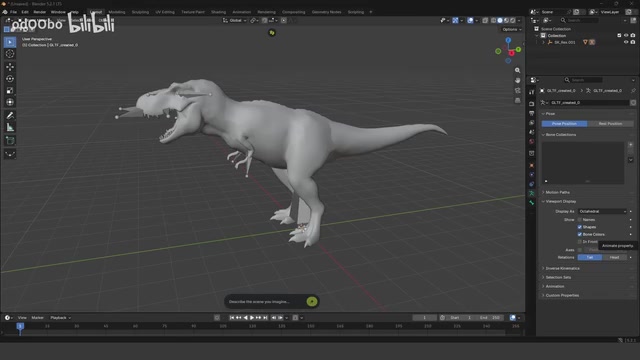Select the Cursor tool
The image size is (640, 360).
(10, 54)
